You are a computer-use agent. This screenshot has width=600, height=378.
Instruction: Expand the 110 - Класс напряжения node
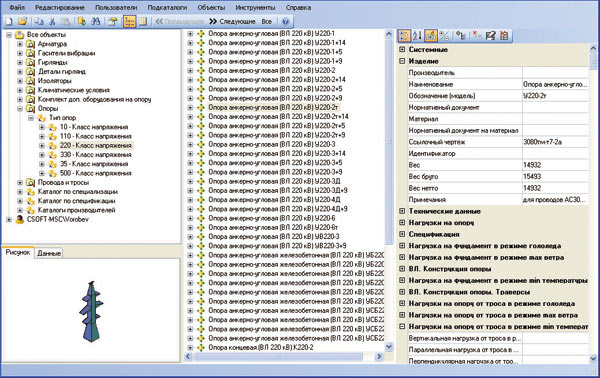tap(42, 136)
